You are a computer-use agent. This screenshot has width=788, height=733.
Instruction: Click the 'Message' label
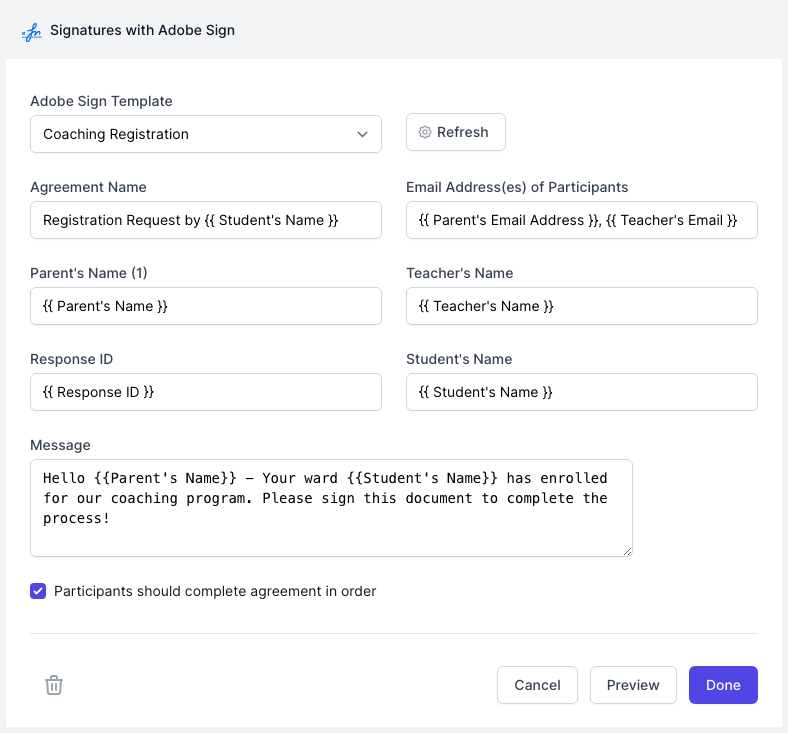(x=60, y=445)
